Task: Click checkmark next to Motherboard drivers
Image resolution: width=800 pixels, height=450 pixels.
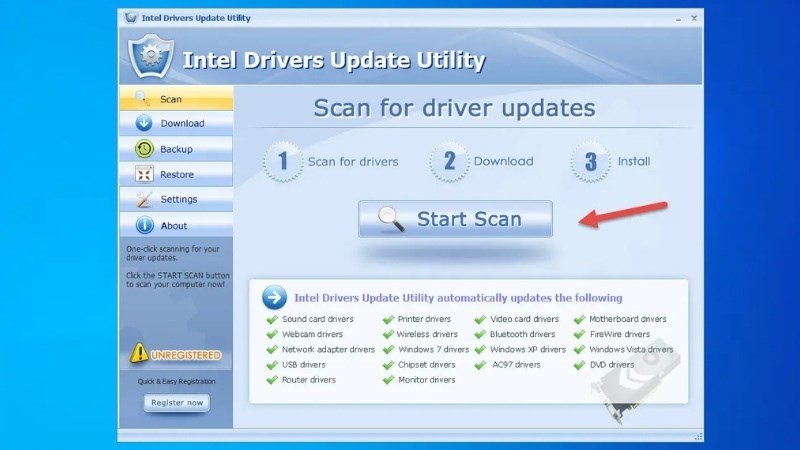Action: 579,319
